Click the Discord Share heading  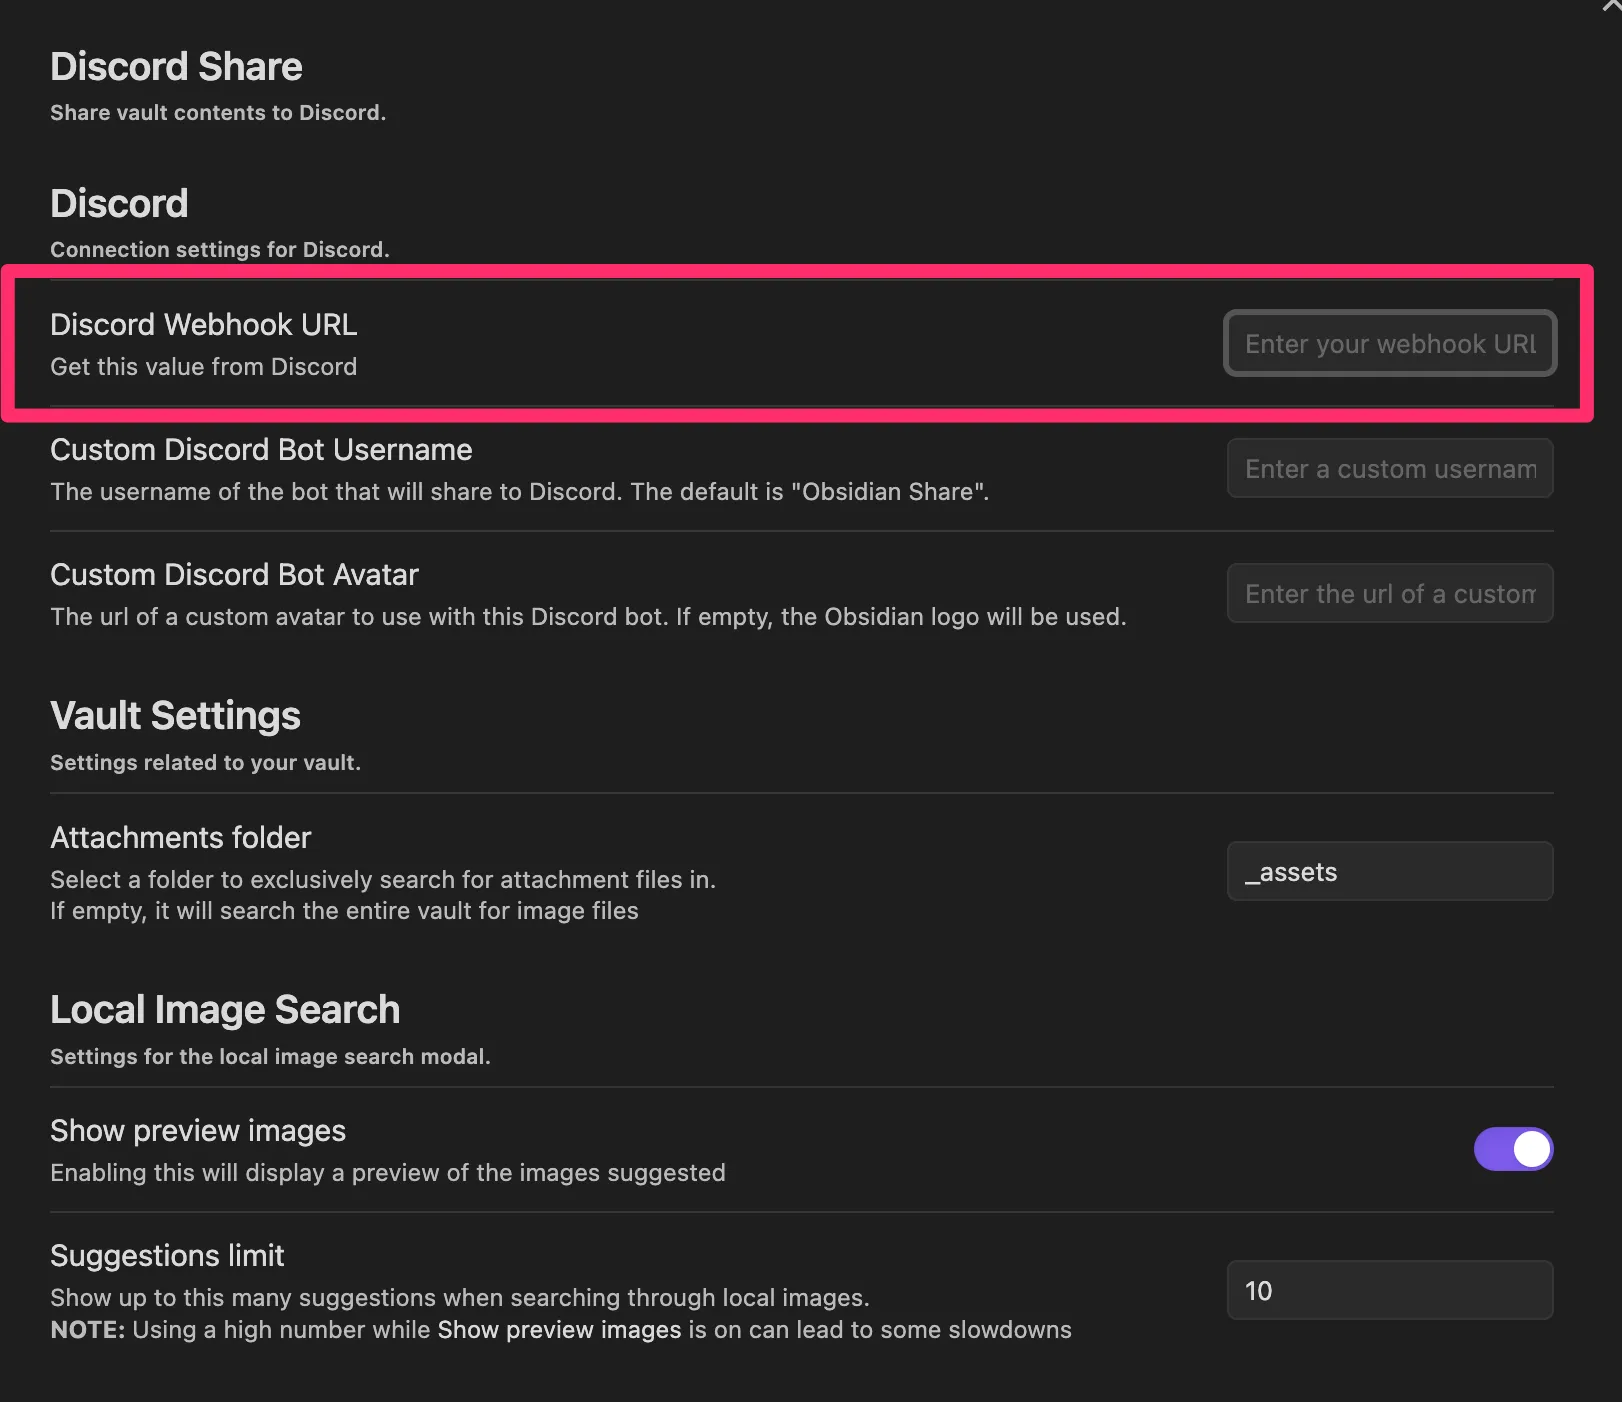click(176, 66)
